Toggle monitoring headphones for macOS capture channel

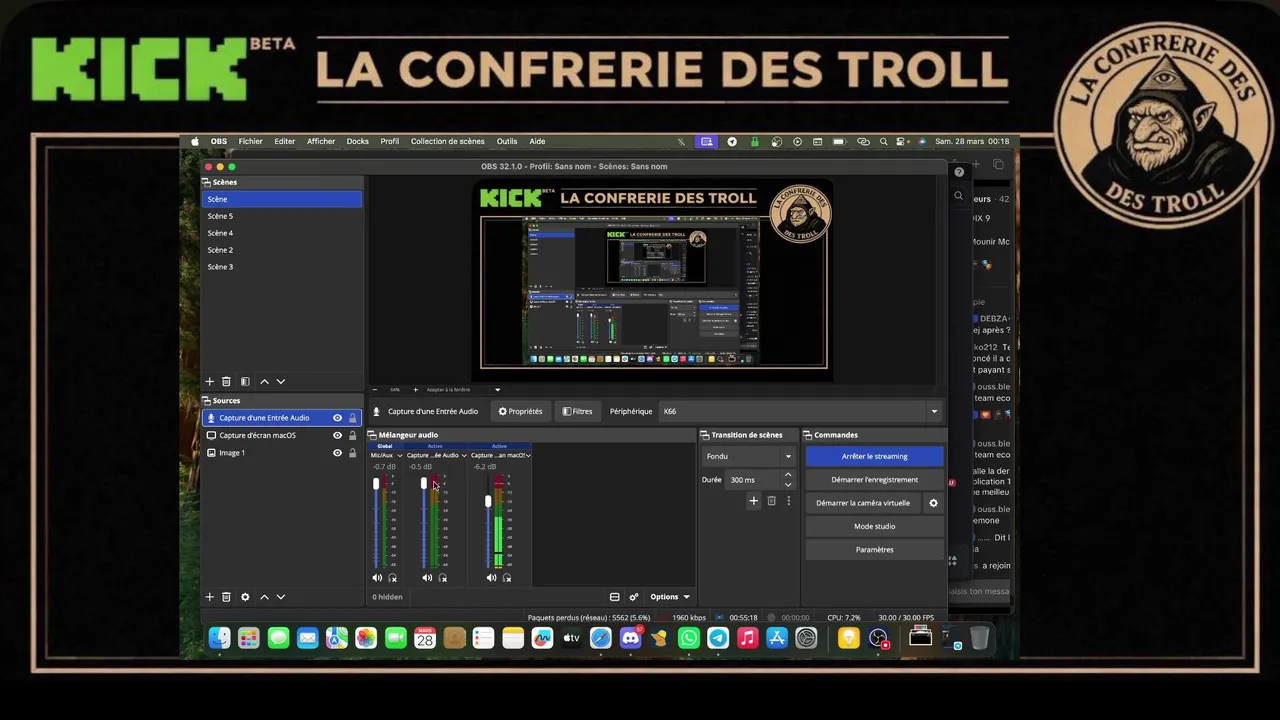[507, 578]
